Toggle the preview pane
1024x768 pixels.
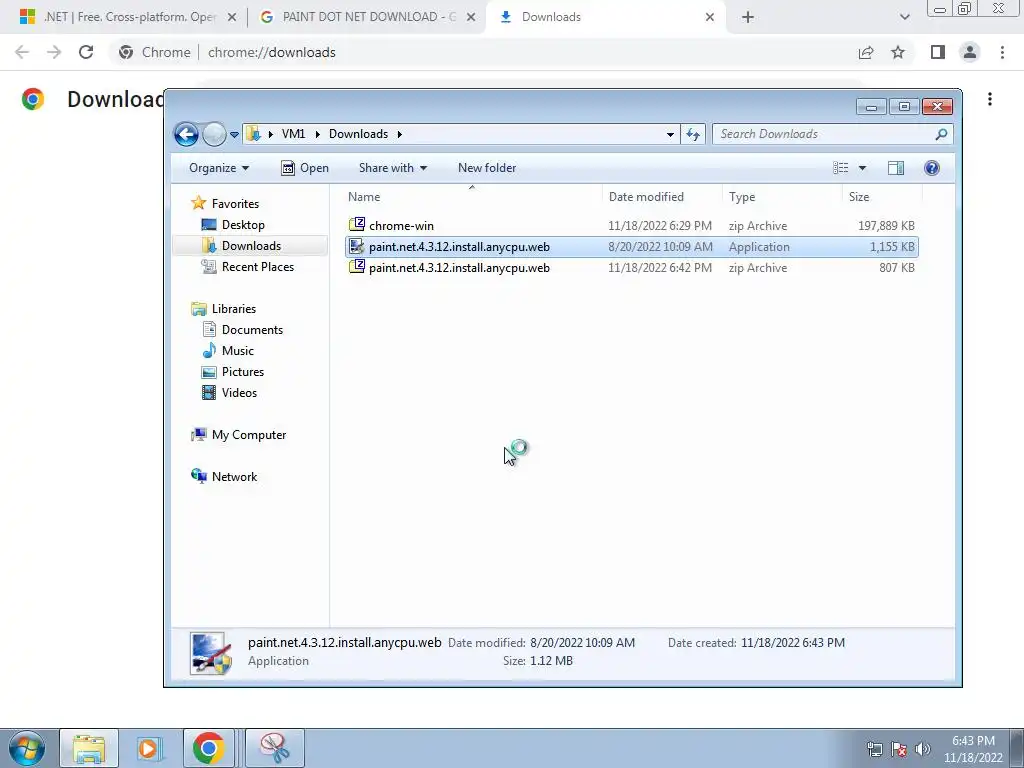point(896,168)
